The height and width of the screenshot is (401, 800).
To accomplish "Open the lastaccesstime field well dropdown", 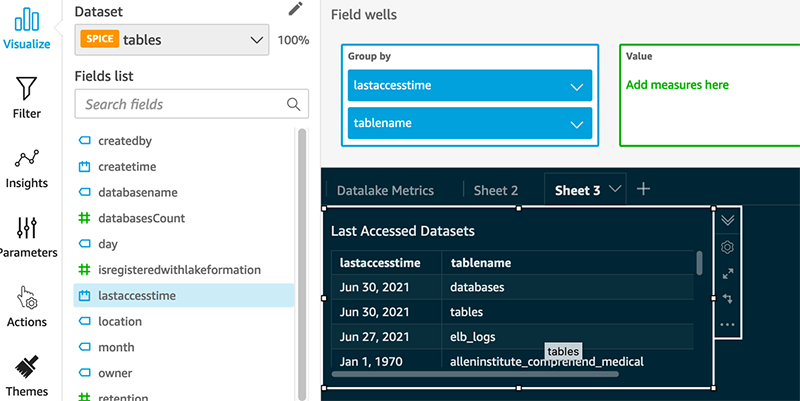I will [576, 86].
